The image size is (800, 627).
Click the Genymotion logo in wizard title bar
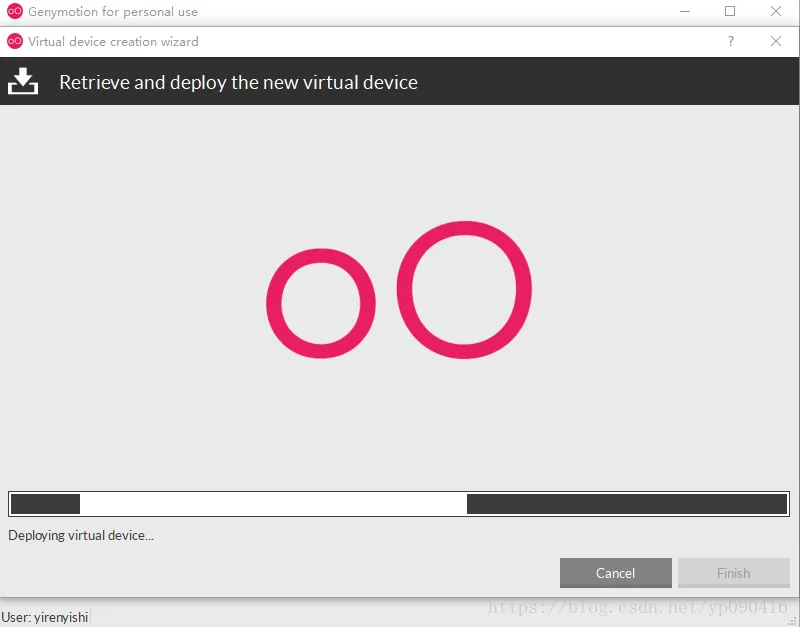[x=15, y=41]
